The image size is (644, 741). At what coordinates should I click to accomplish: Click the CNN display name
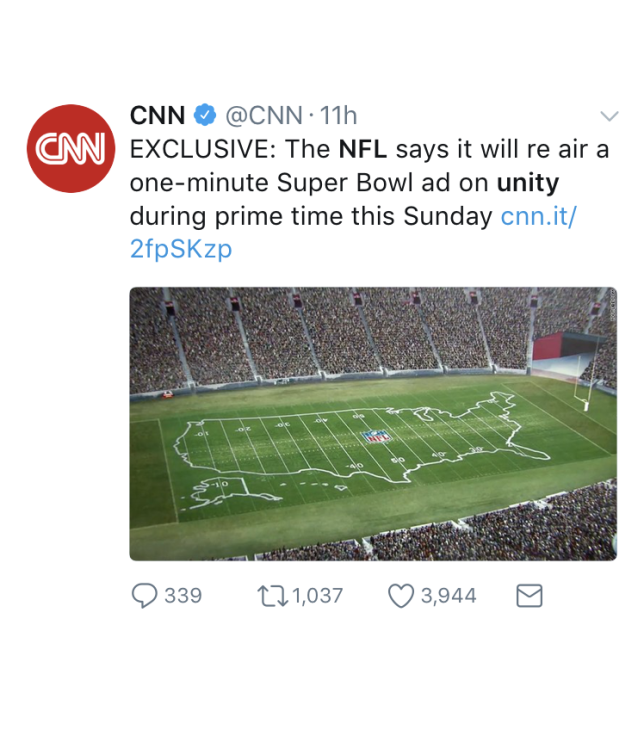tap(158, 115)
